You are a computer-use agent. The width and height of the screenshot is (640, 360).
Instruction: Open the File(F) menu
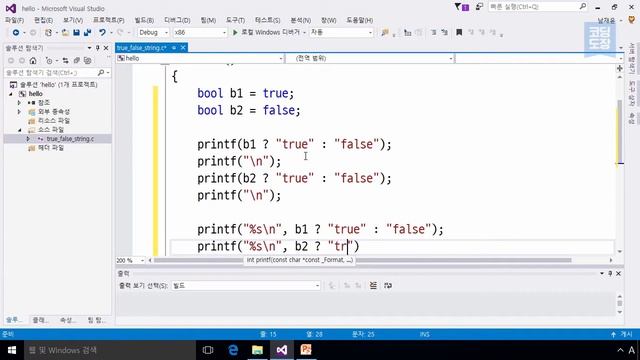click(x=14, y=20)
